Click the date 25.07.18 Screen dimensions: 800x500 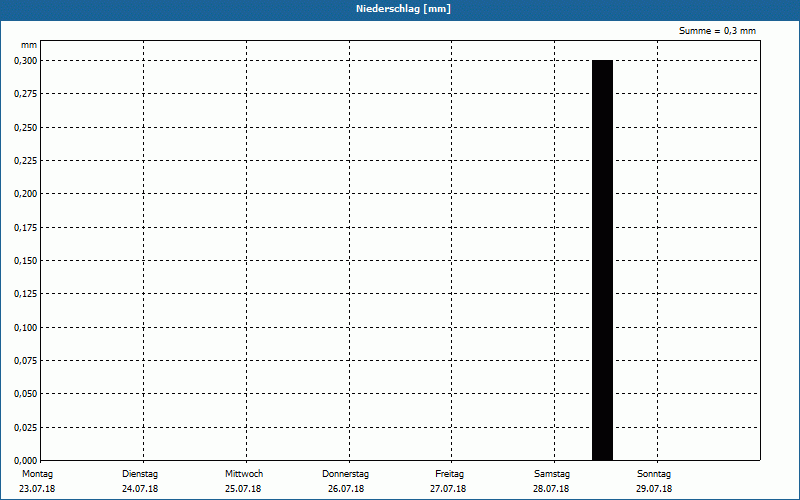[x=243, y=489]
